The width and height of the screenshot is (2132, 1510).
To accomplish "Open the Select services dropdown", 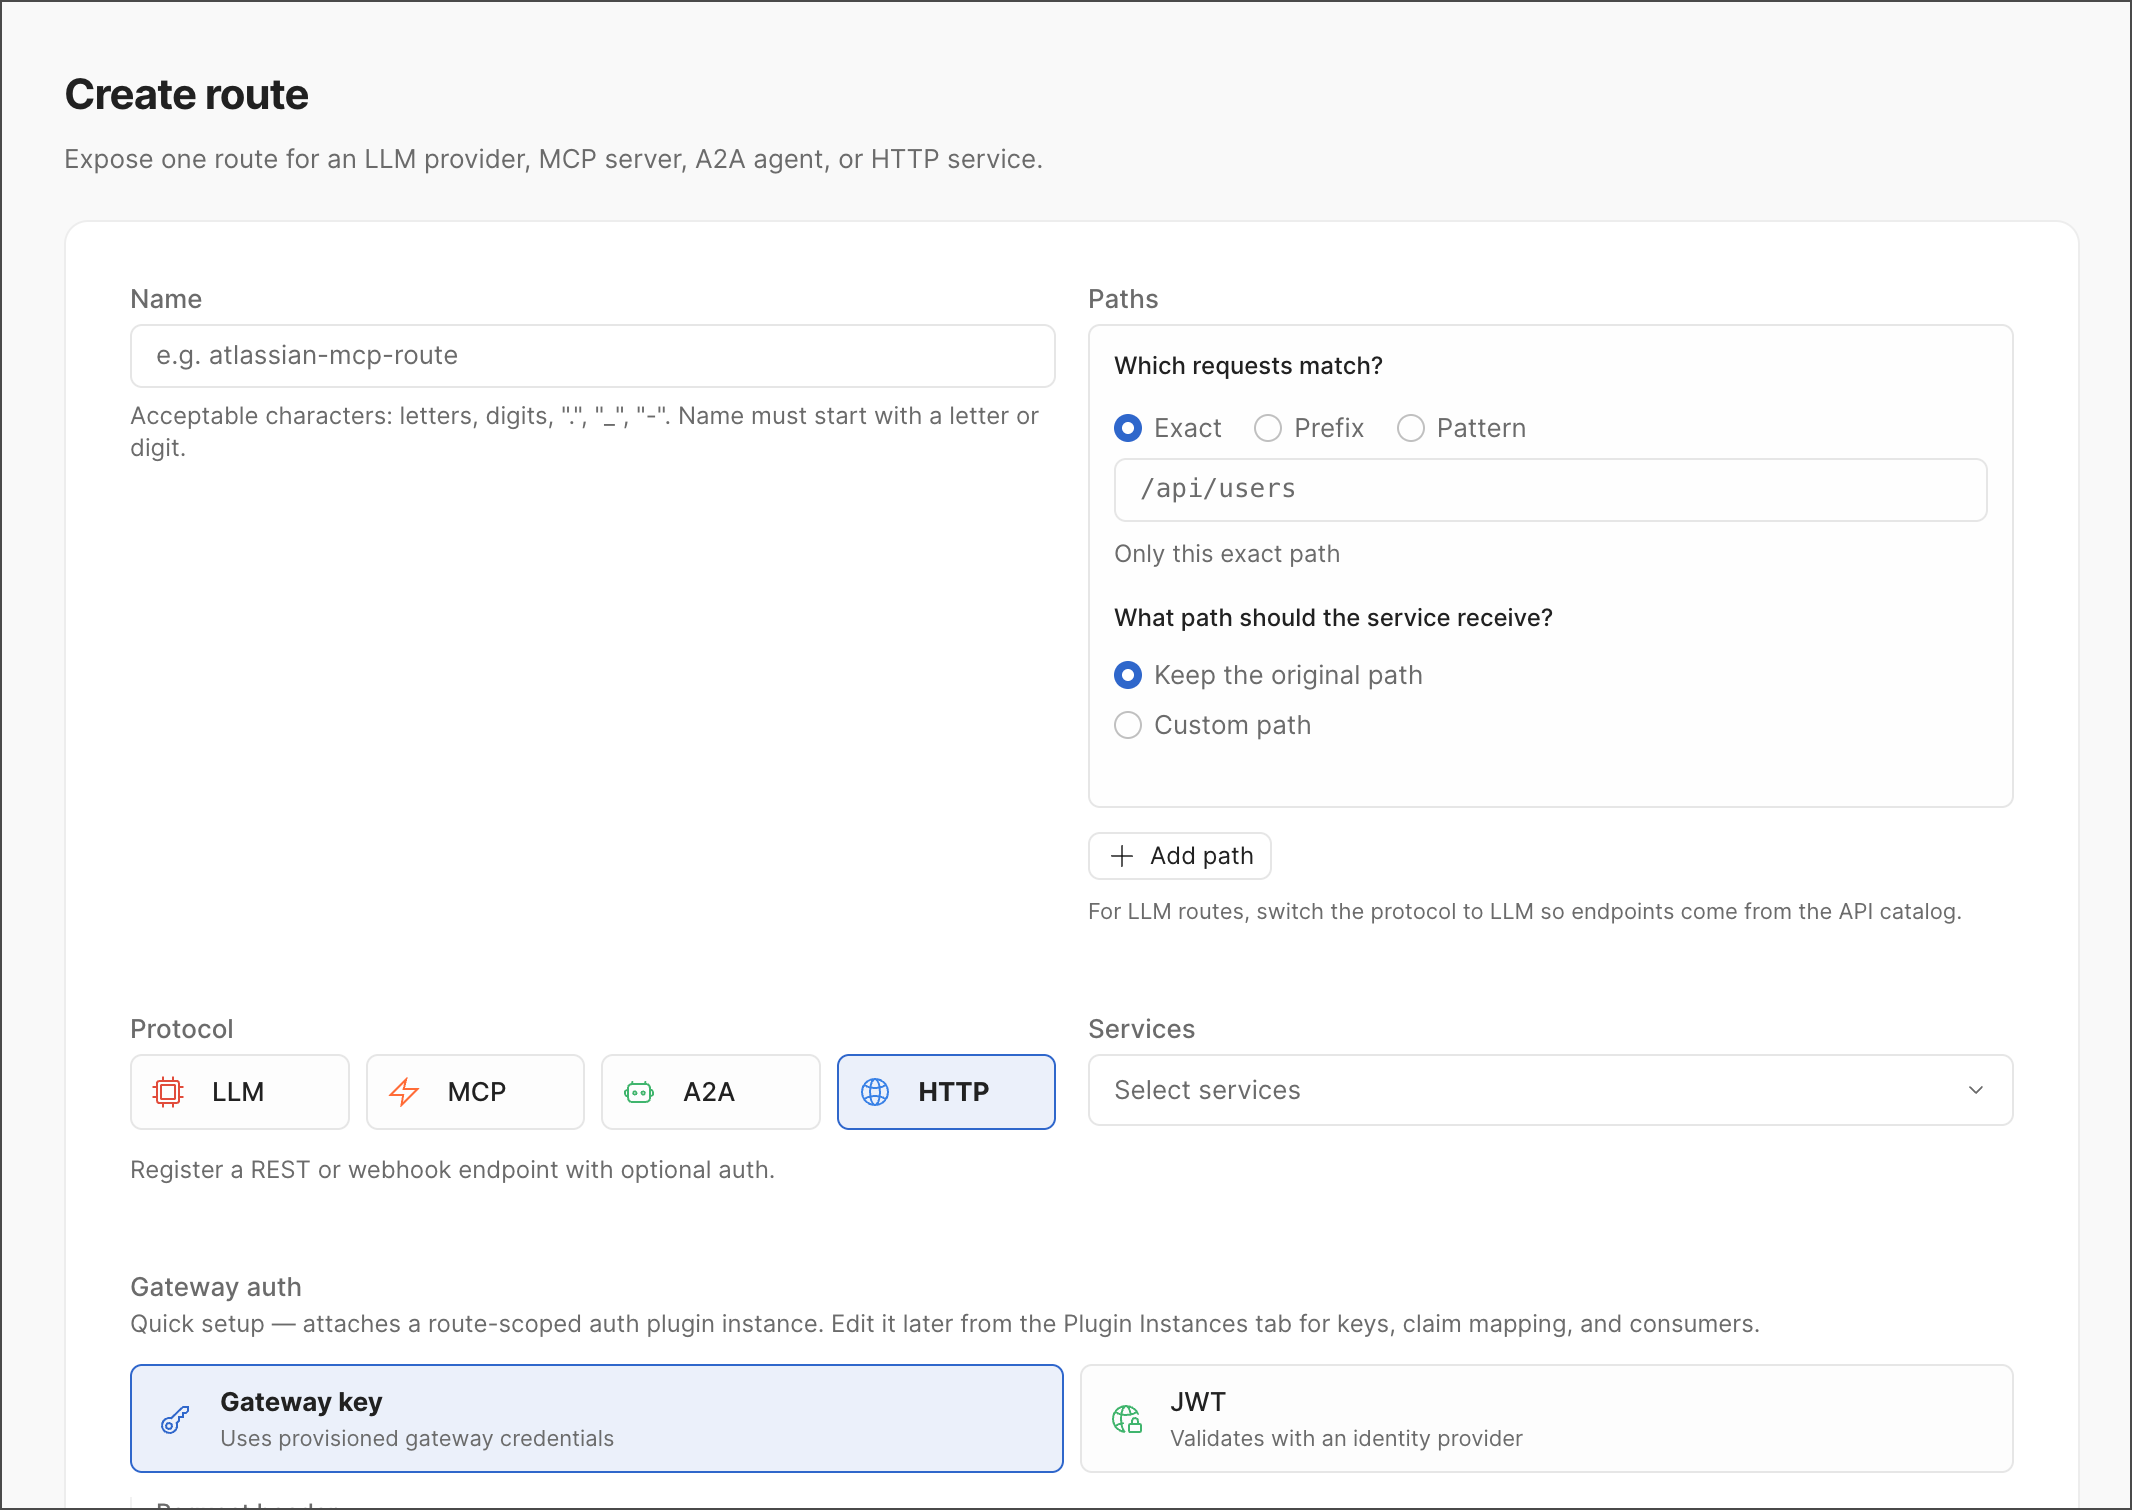I will [1550, 1090].
